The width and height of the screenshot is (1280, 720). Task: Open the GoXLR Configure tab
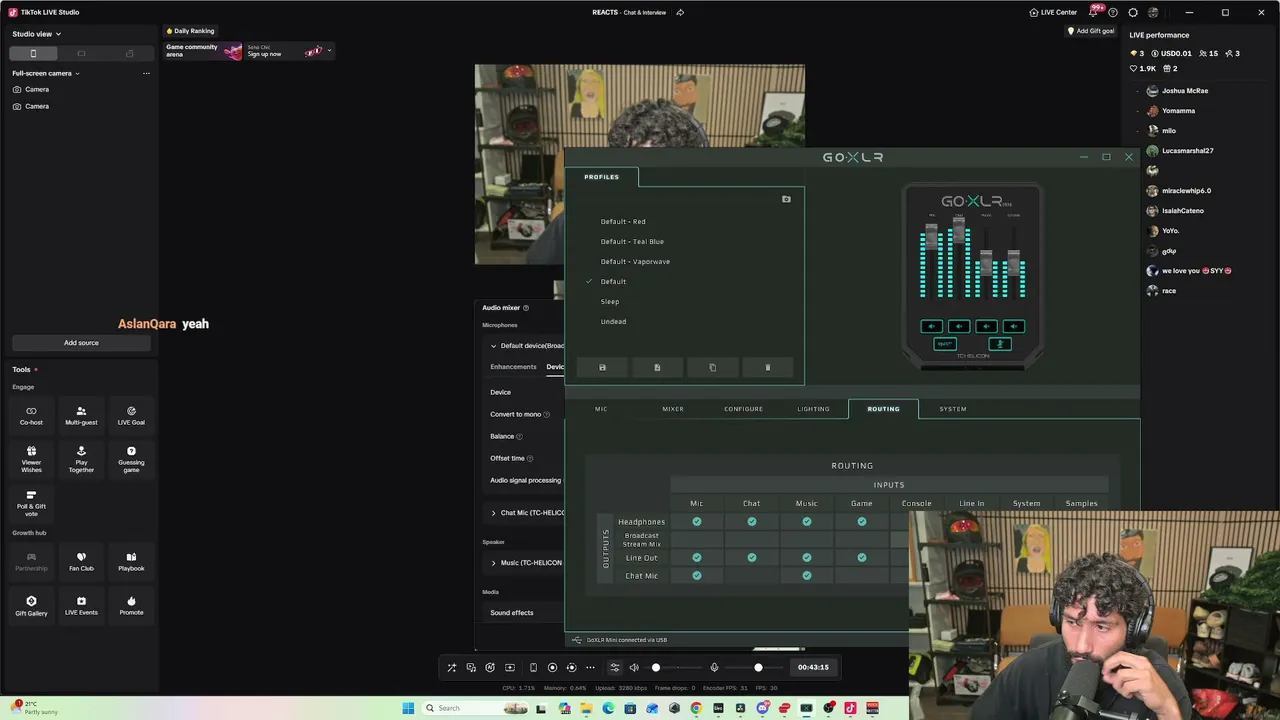pyautogui.click(x=743, y=409)
